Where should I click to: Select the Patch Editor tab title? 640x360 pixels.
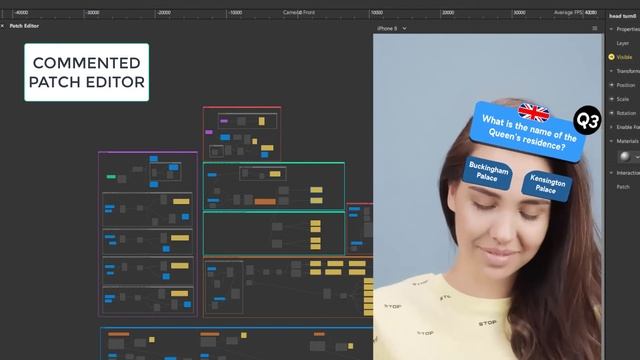coord(24,26)
